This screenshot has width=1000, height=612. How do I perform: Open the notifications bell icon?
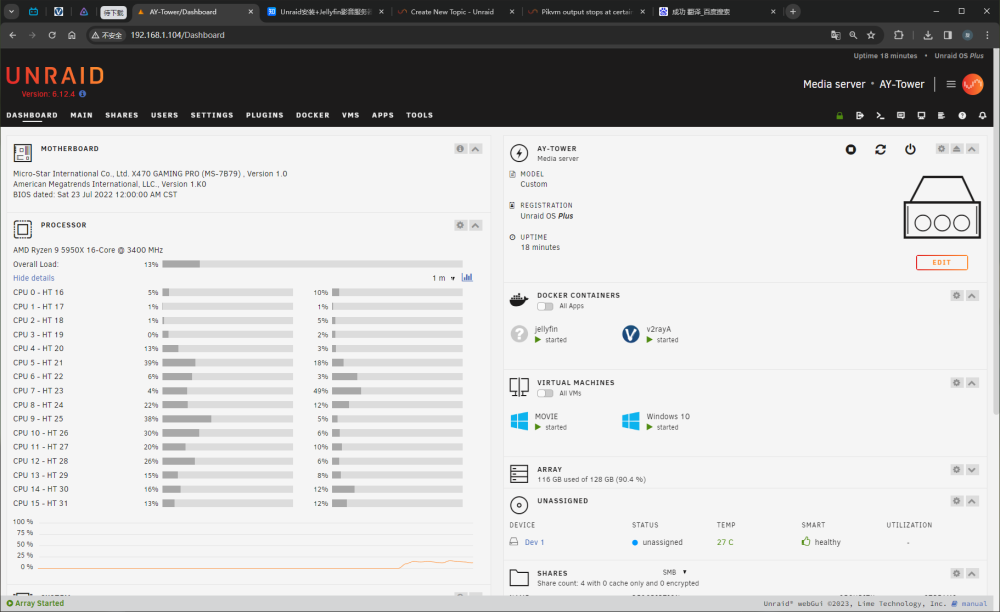pyautogui.click(x=982, y=115)
